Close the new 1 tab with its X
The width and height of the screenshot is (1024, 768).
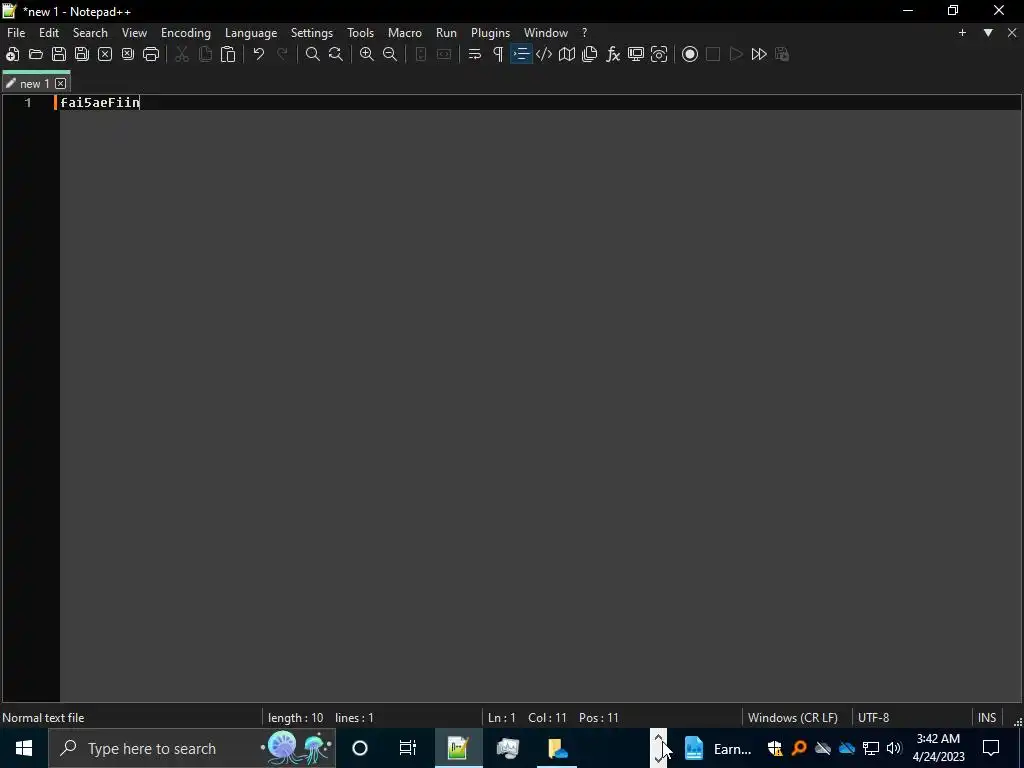click(61, 84)
